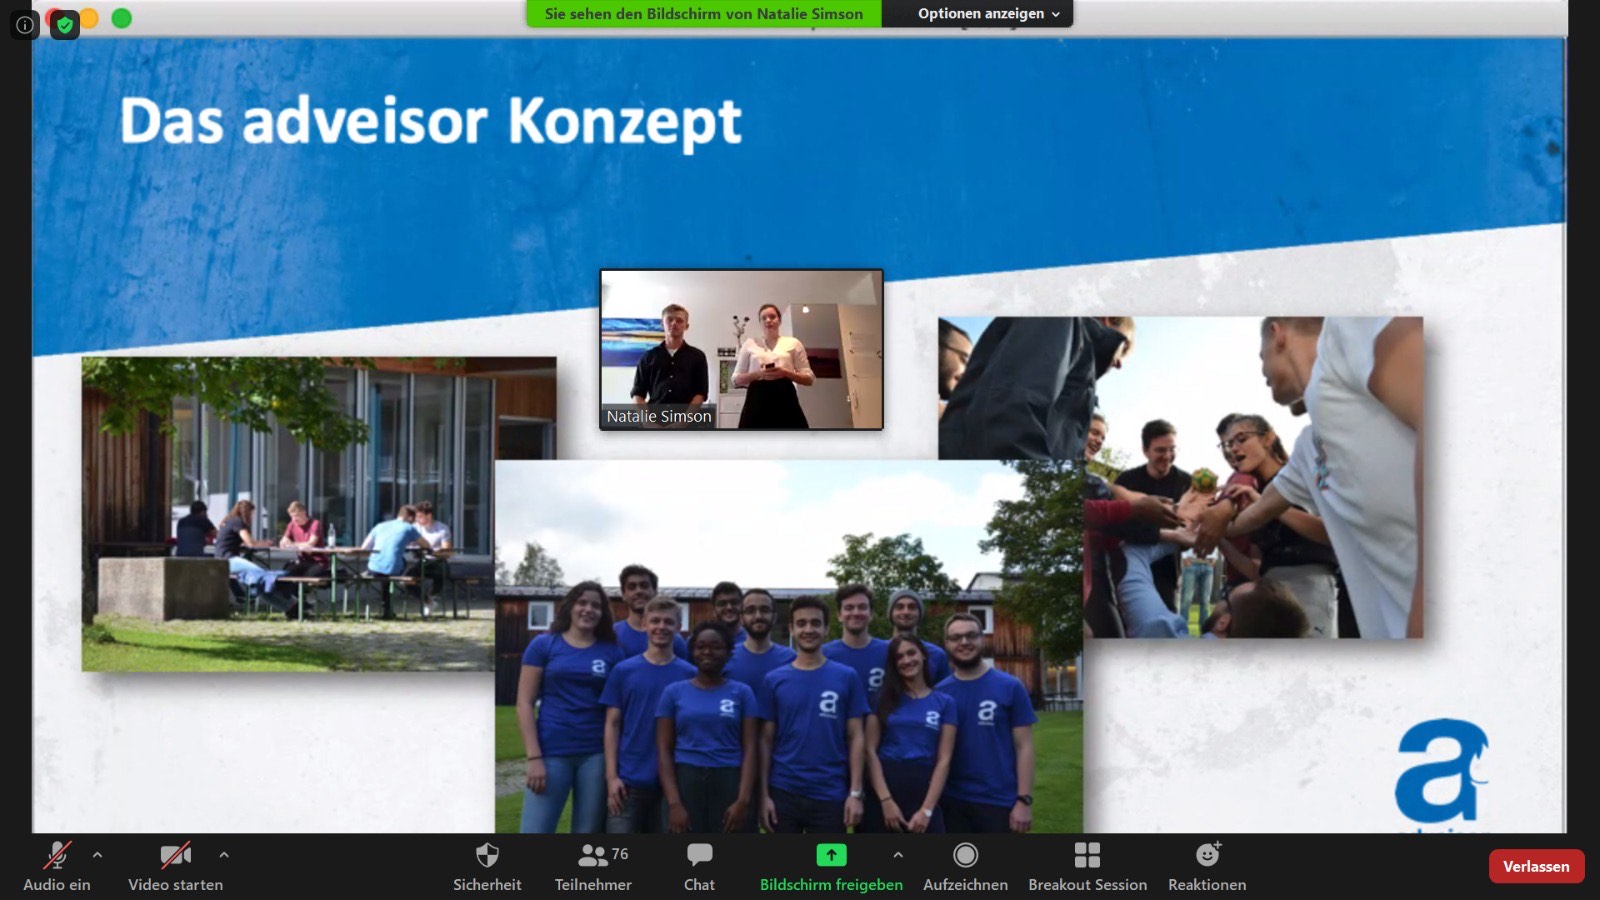
Task: Expand audio options arrow next to Audio ein
Action: (97, 855)
